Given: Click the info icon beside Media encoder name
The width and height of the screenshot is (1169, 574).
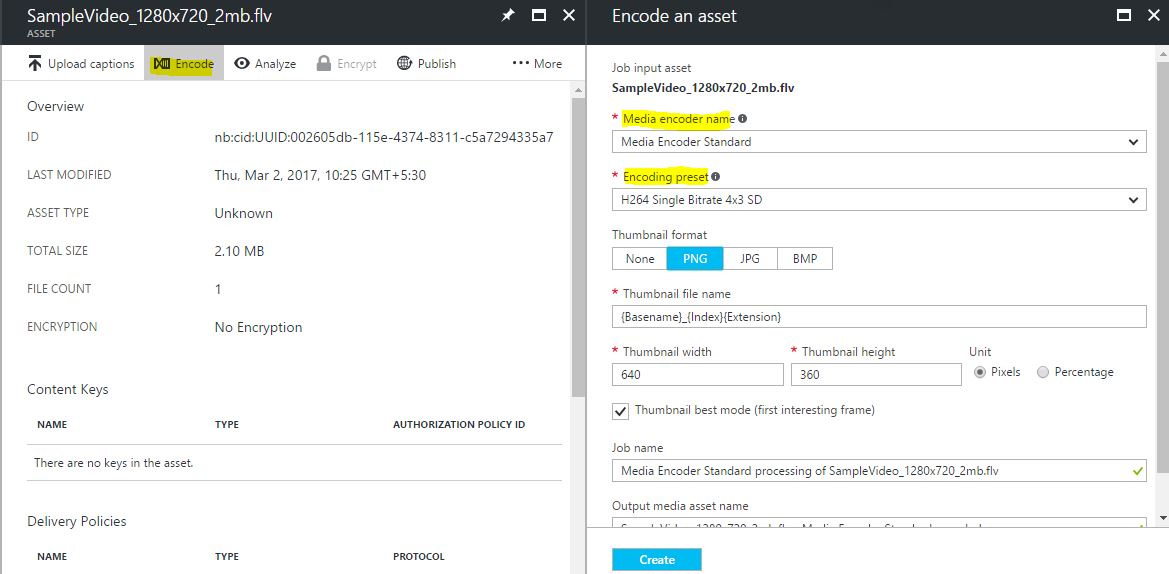Looking at the screenshot, I should [x=742, y=119].
